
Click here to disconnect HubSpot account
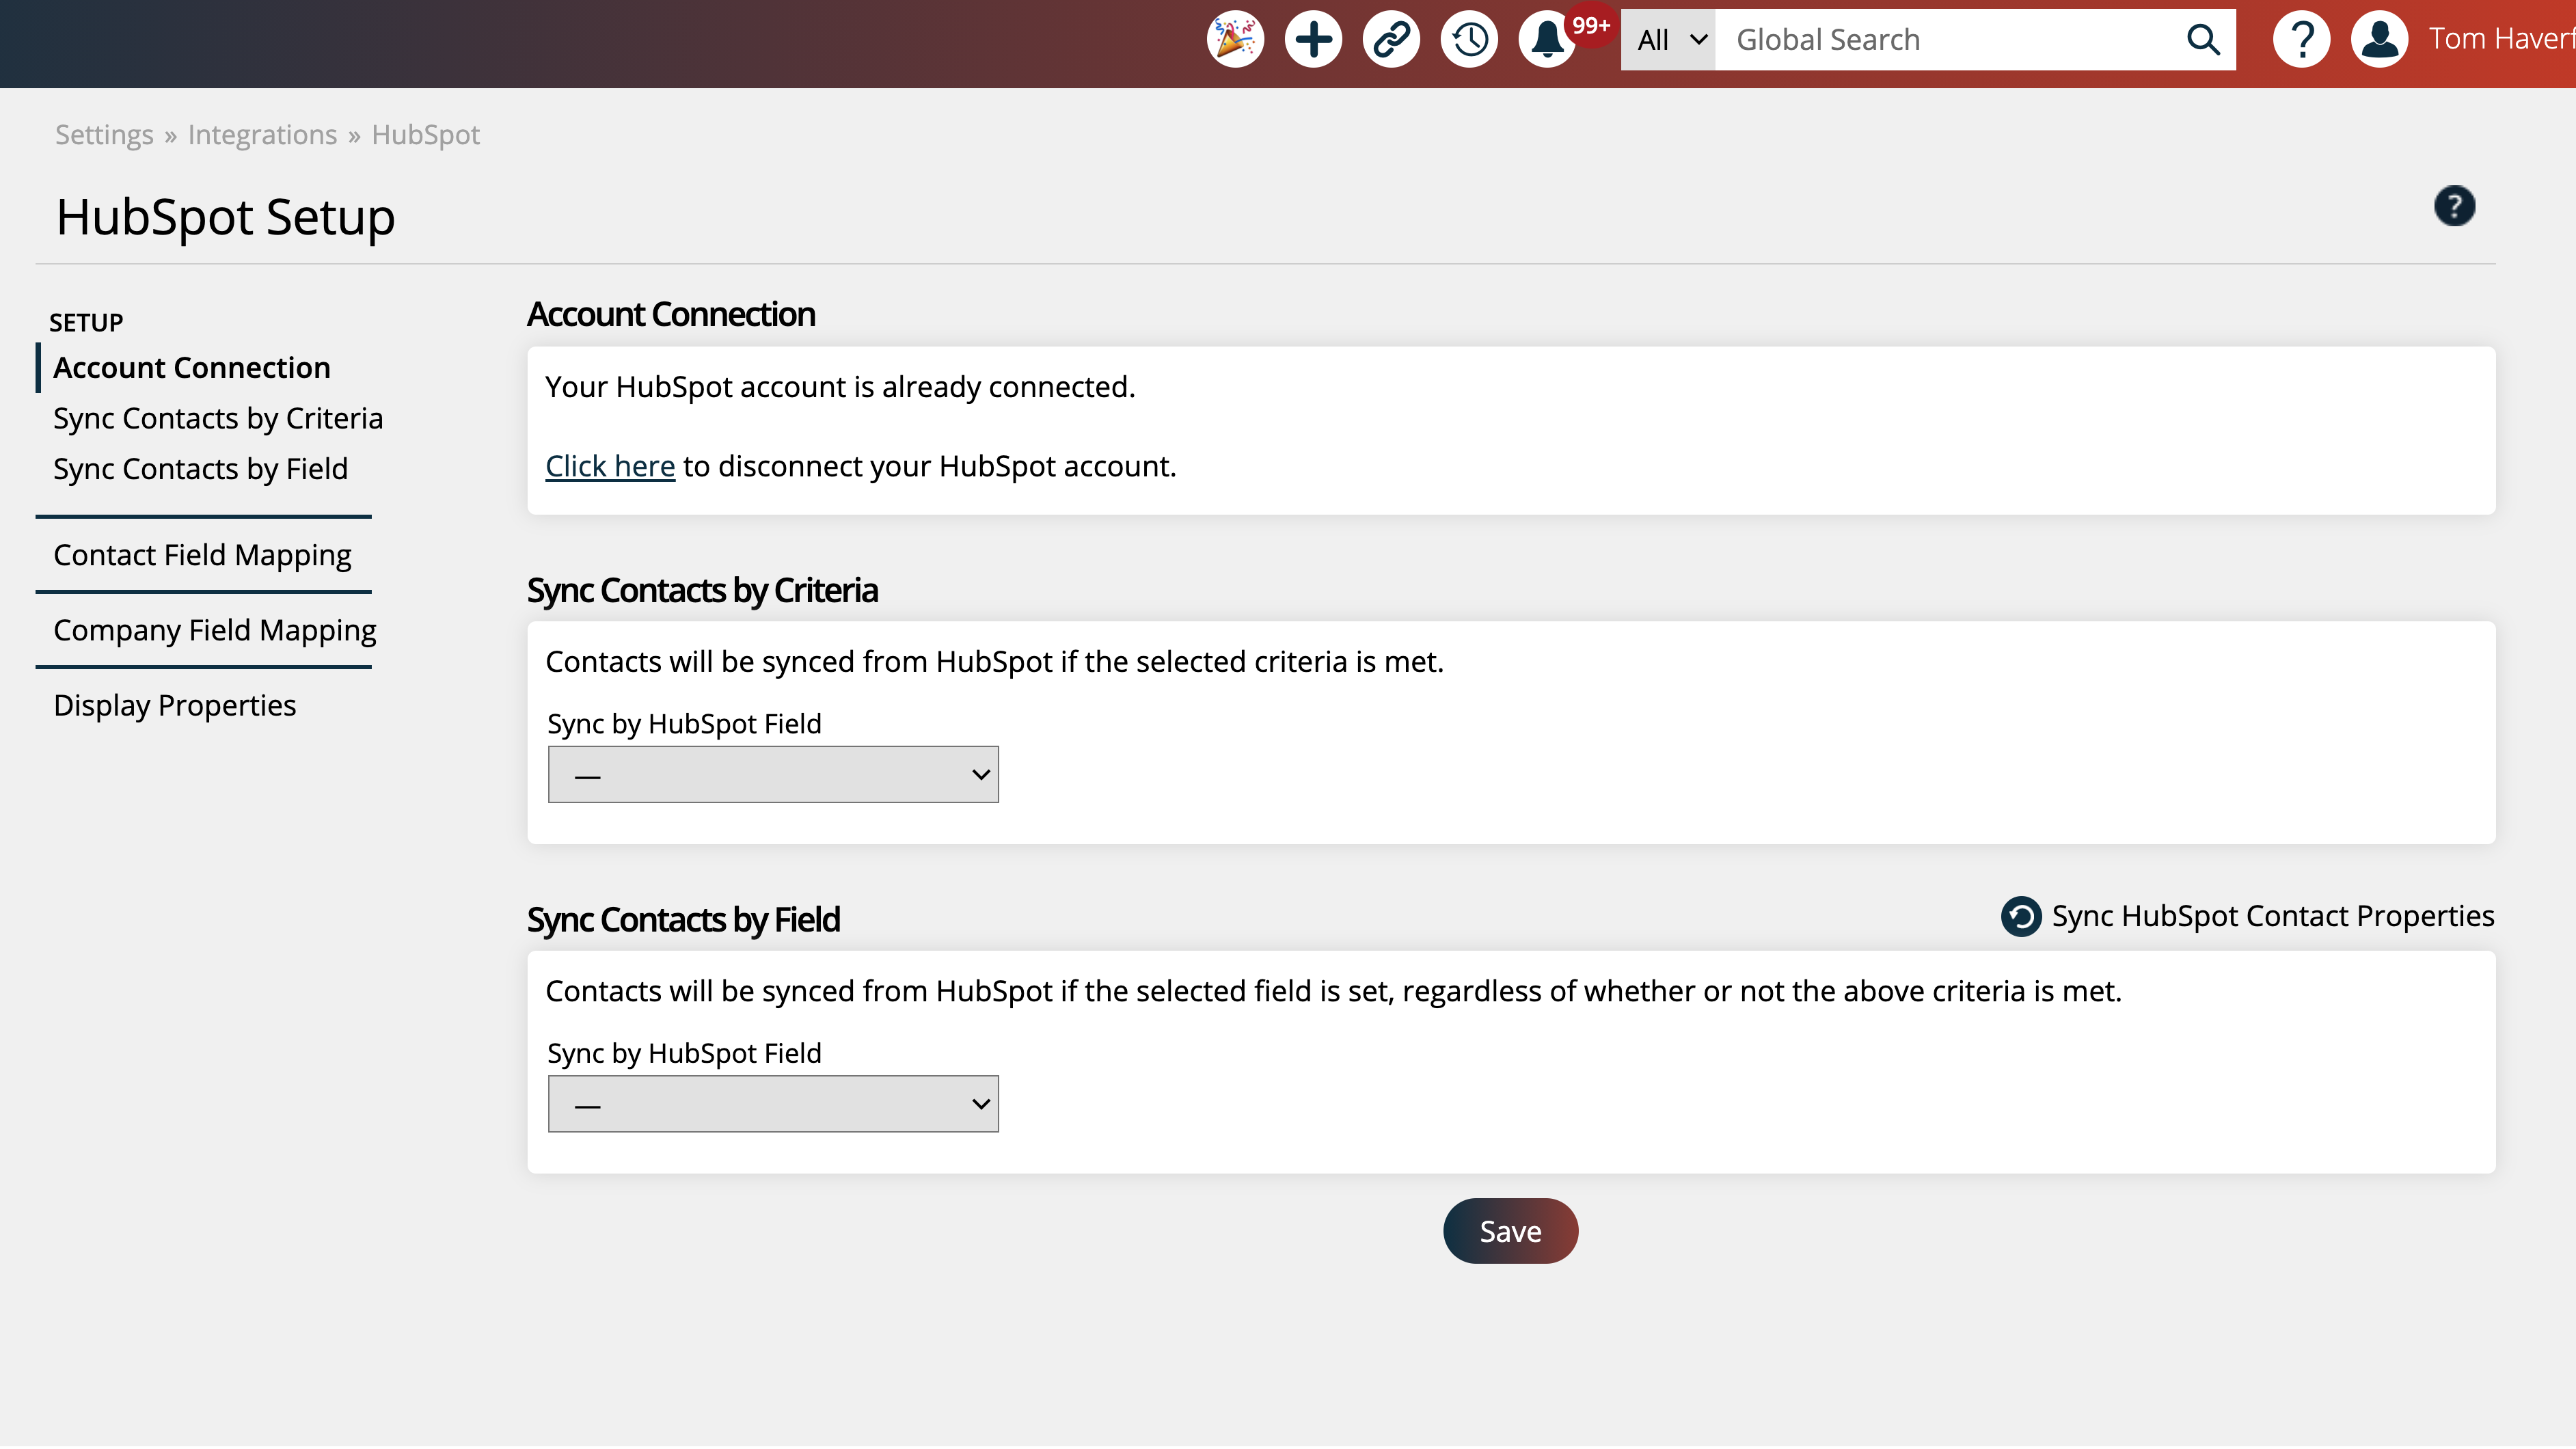[x=609, y=465]
